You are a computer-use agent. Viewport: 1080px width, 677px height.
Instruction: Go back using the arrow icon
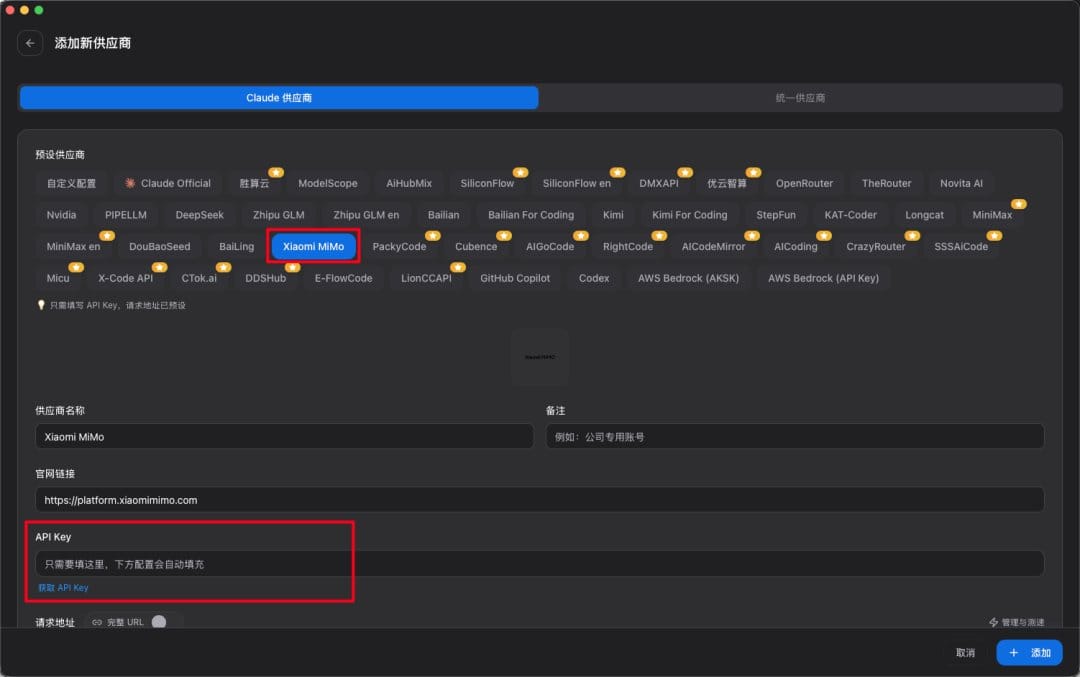pyautogui.click(x=30, y=43)
